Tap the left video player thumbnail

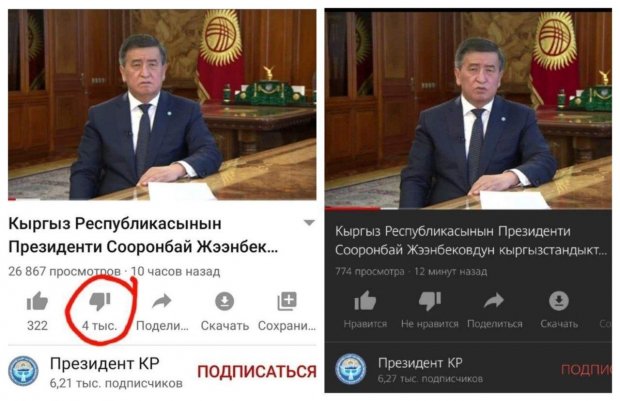(x=162, y=104)
